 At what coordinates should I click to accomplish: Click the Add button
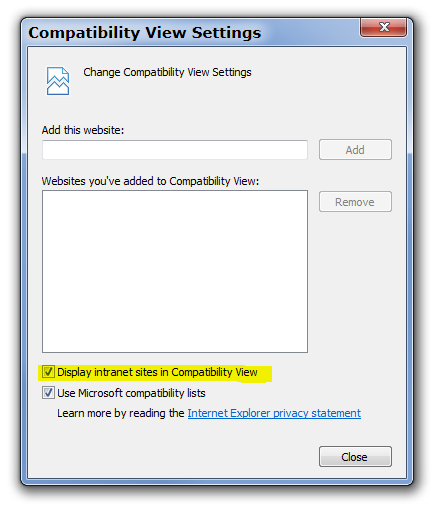coord(355,150)
